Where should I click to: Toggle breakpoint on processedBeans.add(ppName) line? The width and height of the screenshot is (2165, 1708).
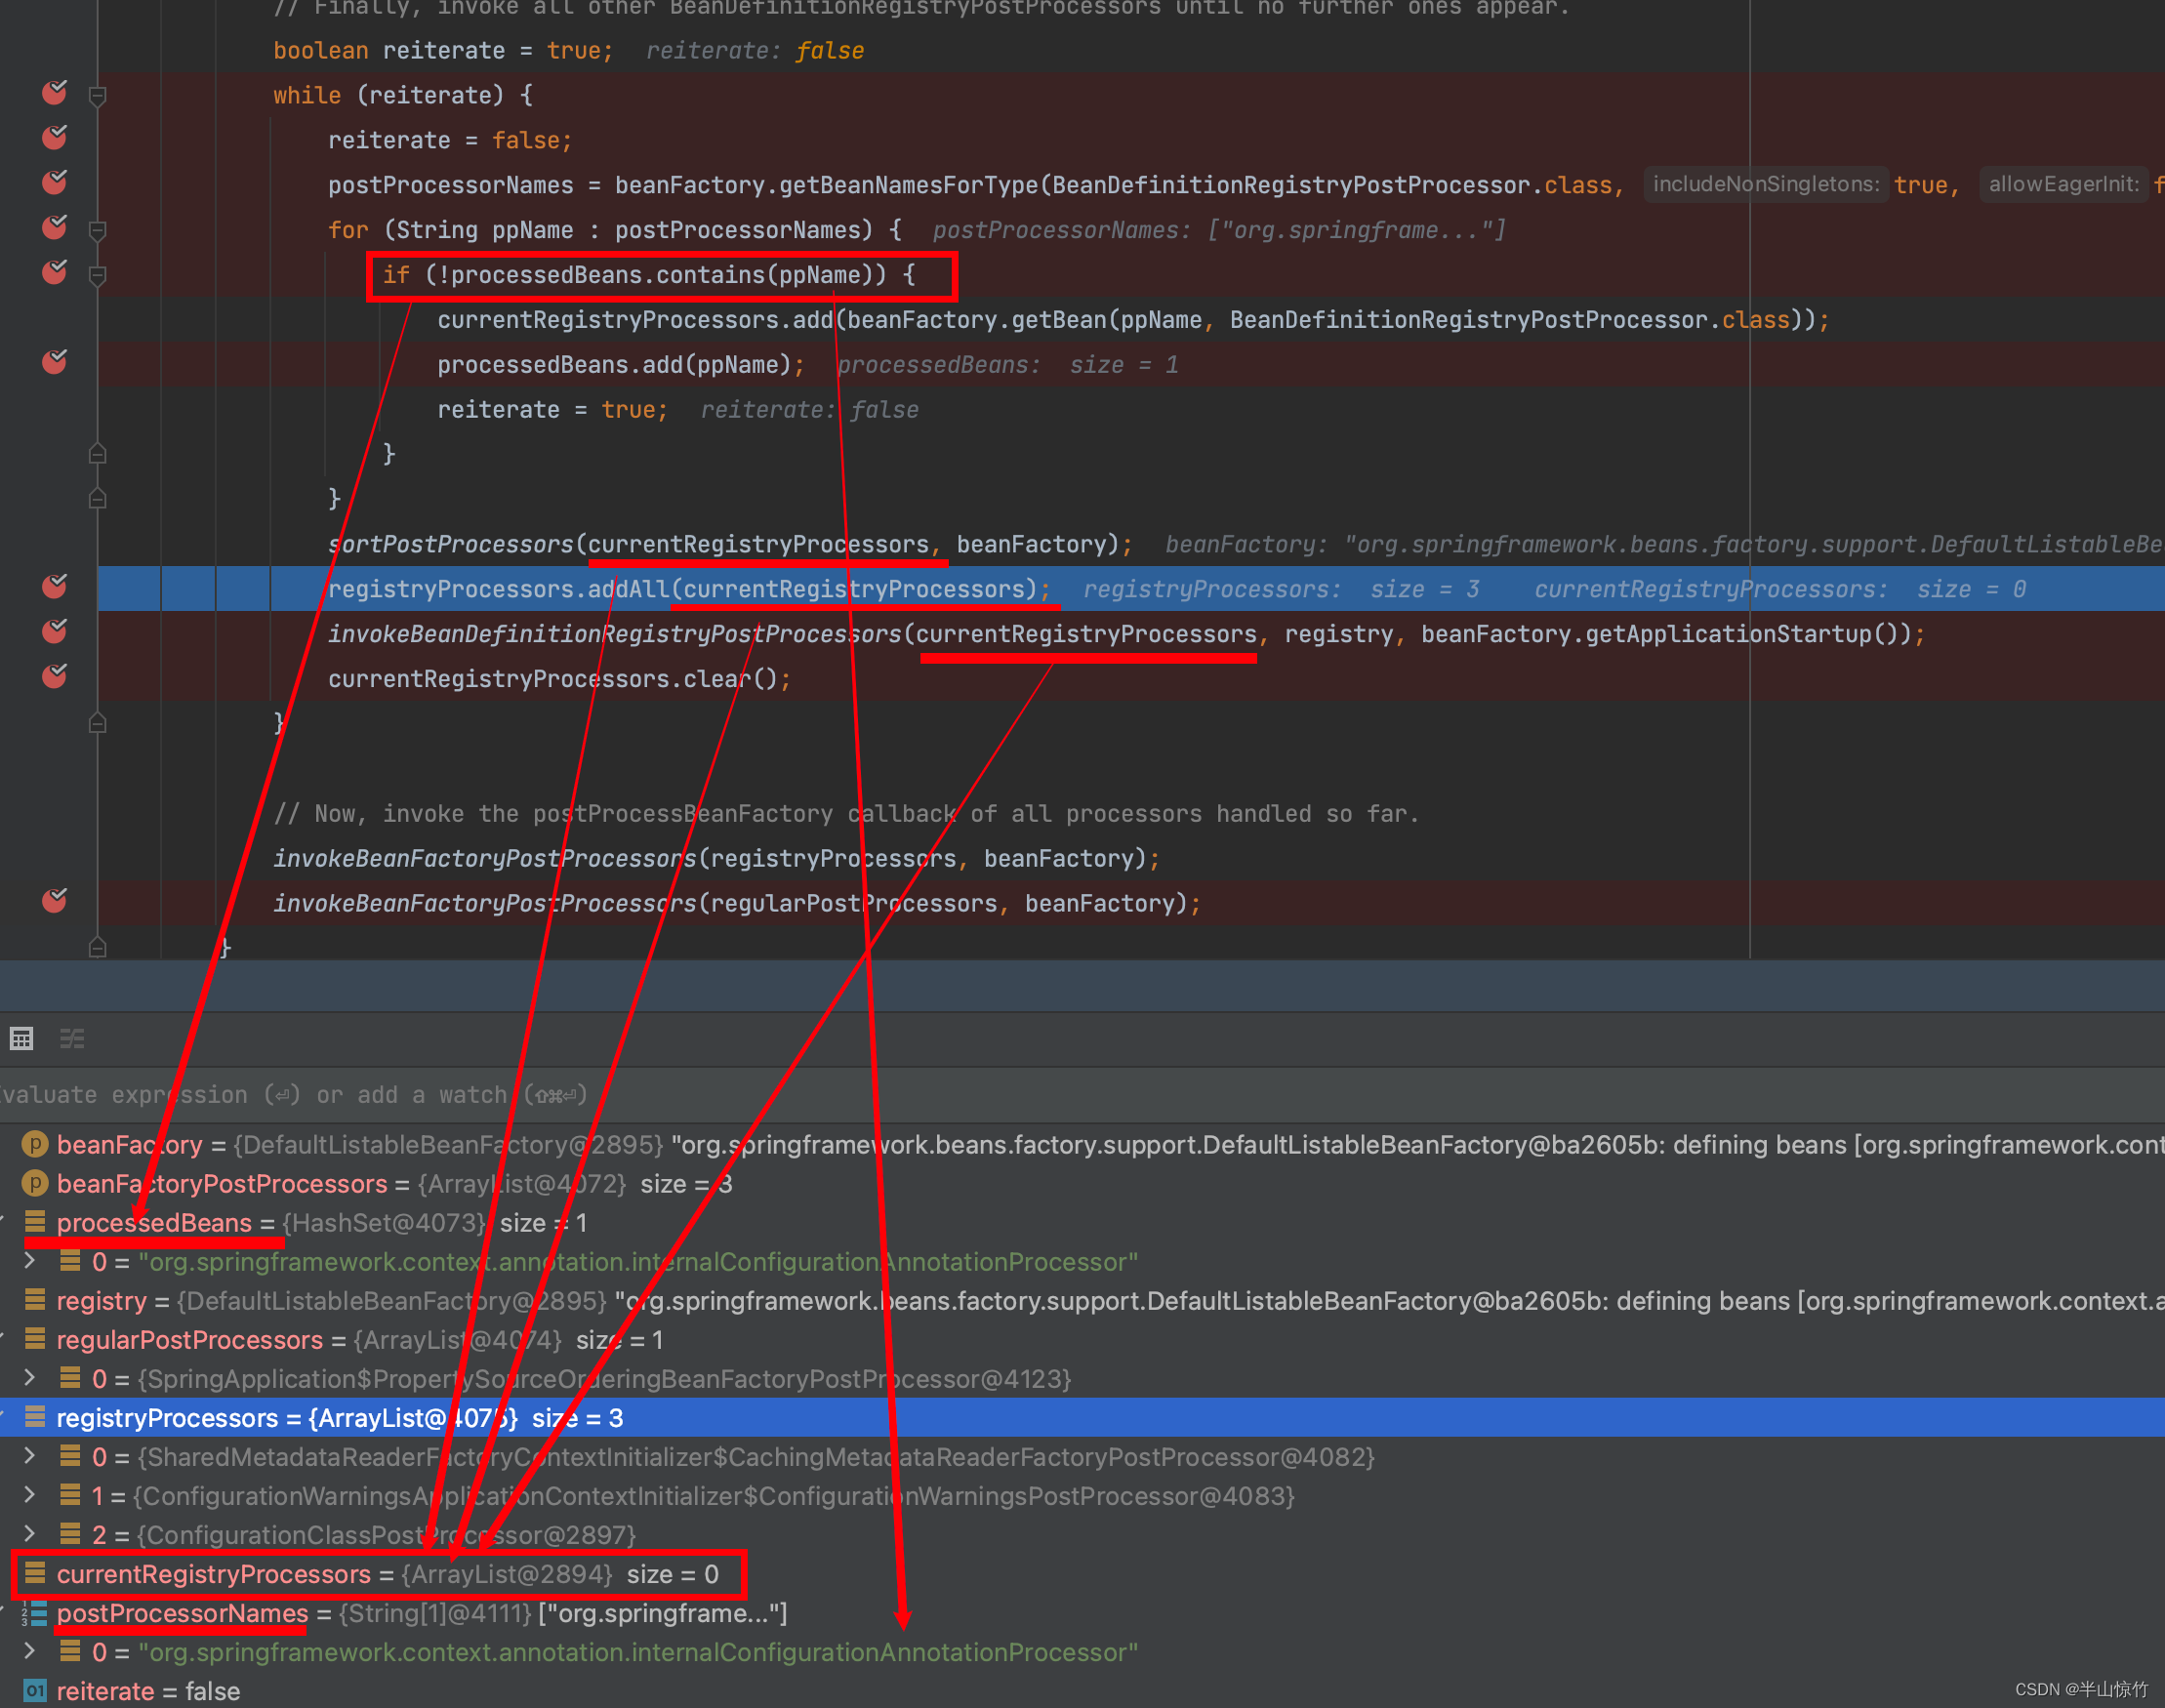click(55, 363)
